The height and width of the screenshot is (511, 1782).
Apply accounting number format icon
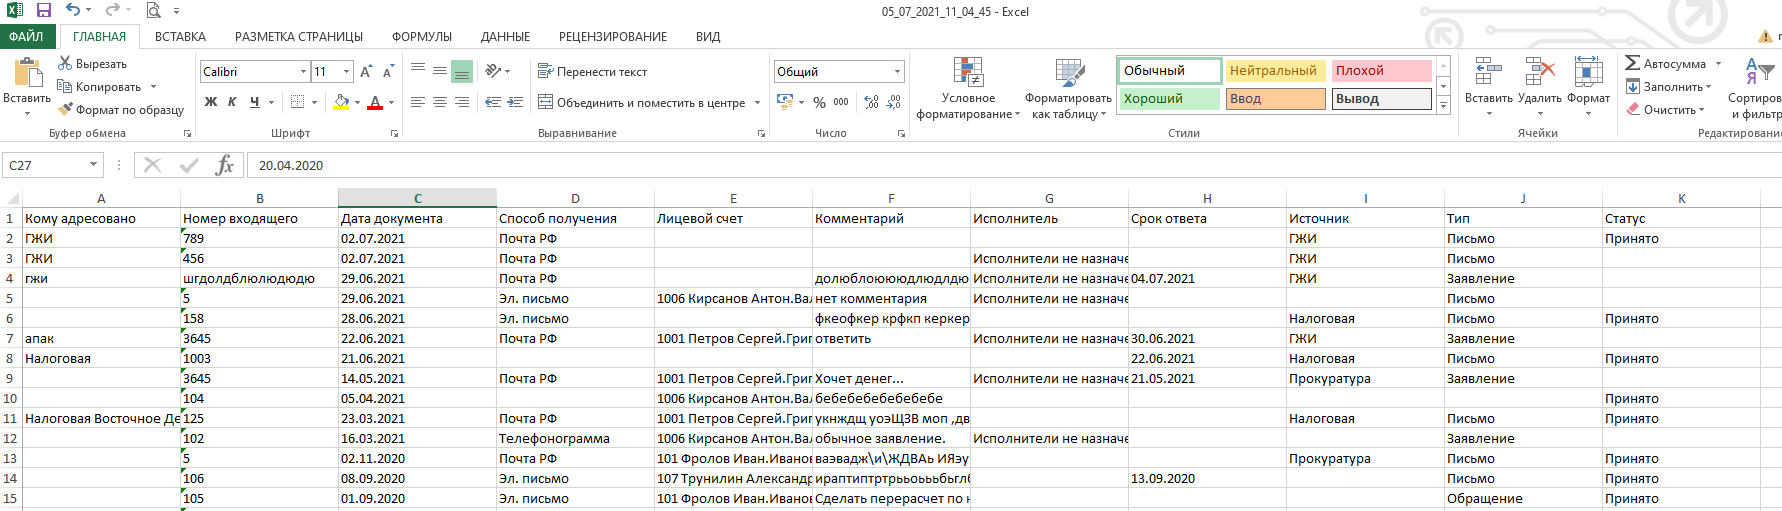[x=785, y=102]
